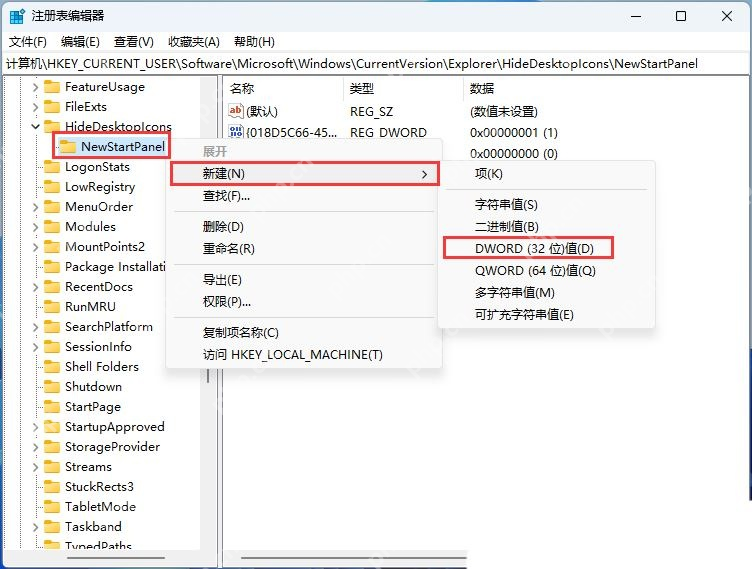Viewport: 752px width, 569px height.
Task: Click the StartPage folder icon
Action: pos(52,407)
